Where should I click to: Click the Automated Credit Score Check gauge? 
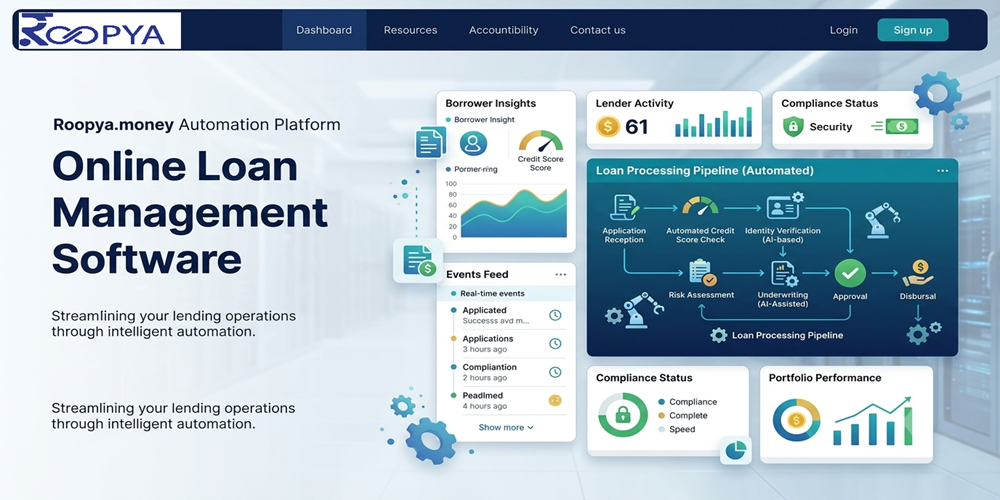tap(700, 206)
